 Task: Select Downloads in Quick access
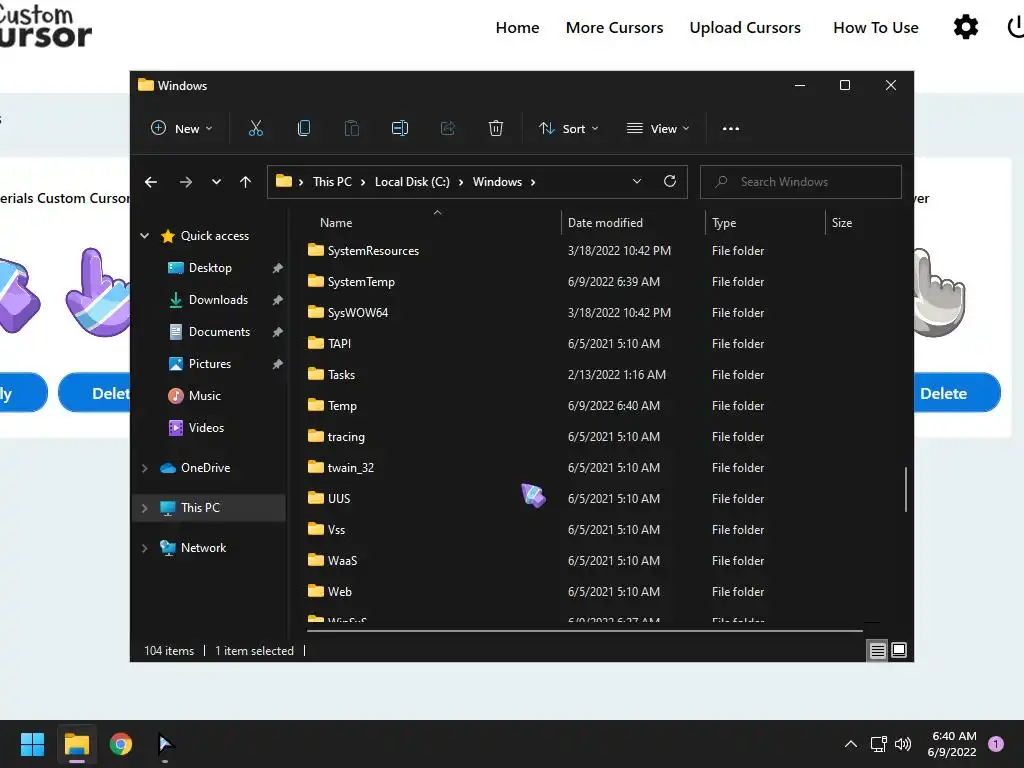coord(218,300)
